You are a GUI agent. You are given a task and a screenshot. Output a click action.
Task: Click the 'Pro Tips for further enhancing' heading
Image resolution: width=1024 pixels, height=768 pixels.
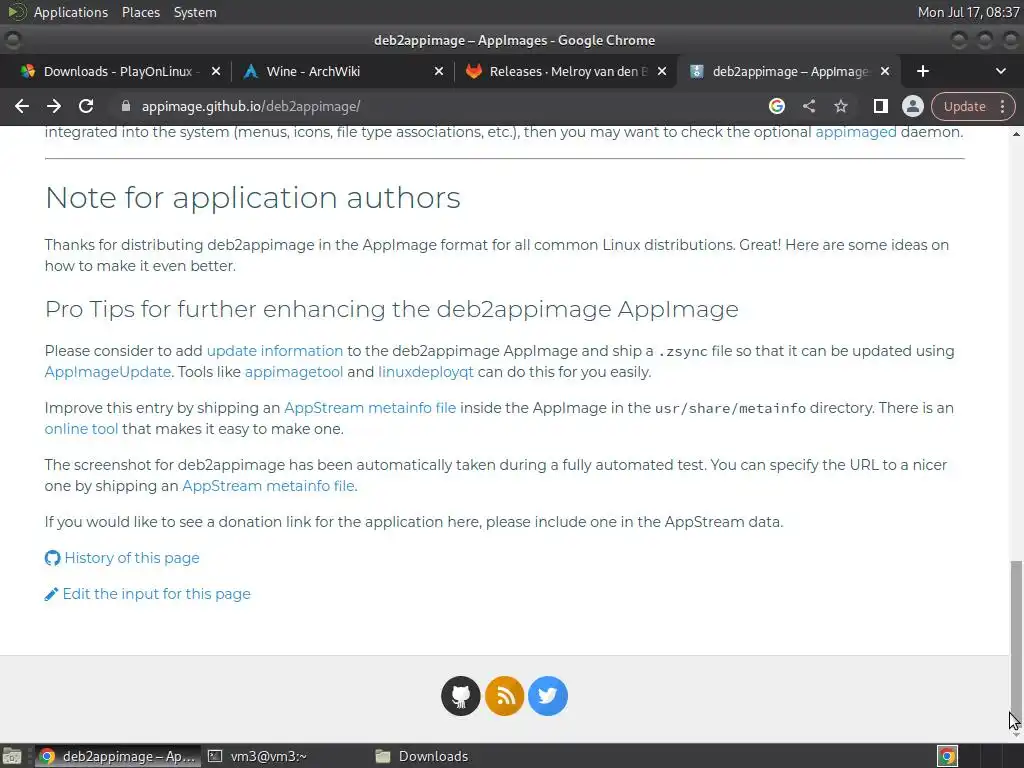(391, 309)
